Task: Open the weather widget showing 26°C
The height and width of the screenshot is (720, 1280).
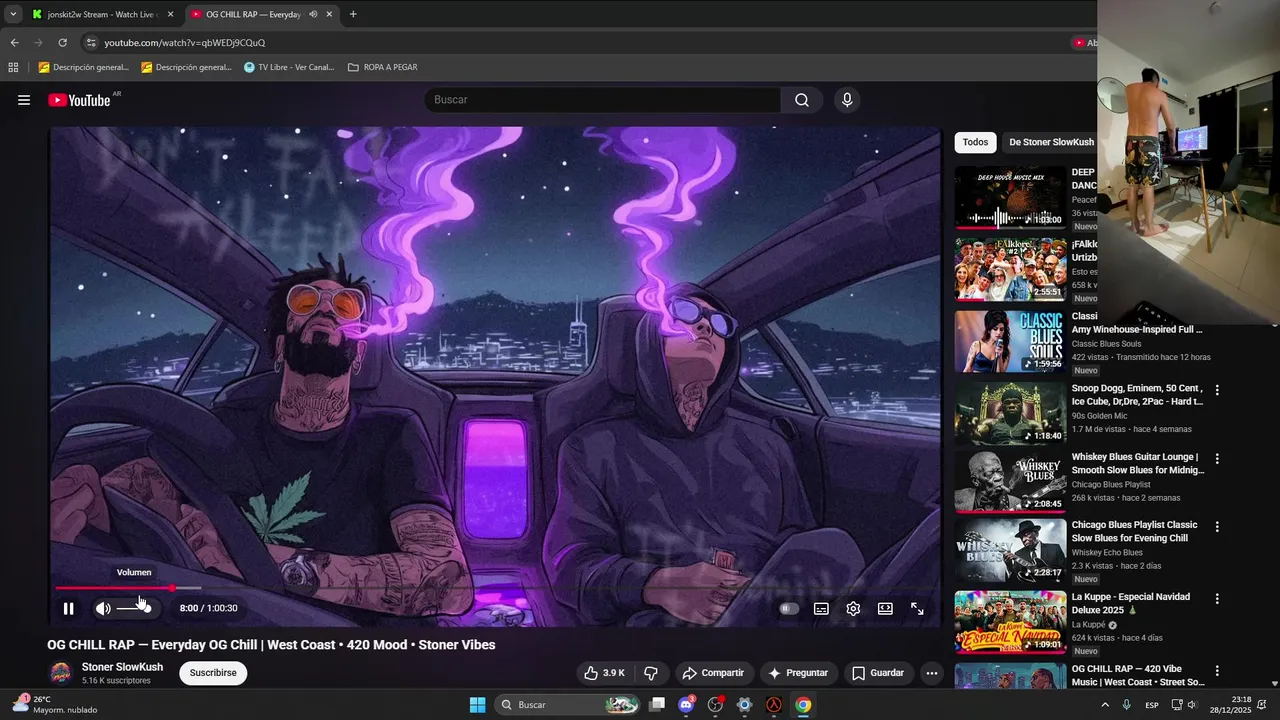Action: (55, 705)
